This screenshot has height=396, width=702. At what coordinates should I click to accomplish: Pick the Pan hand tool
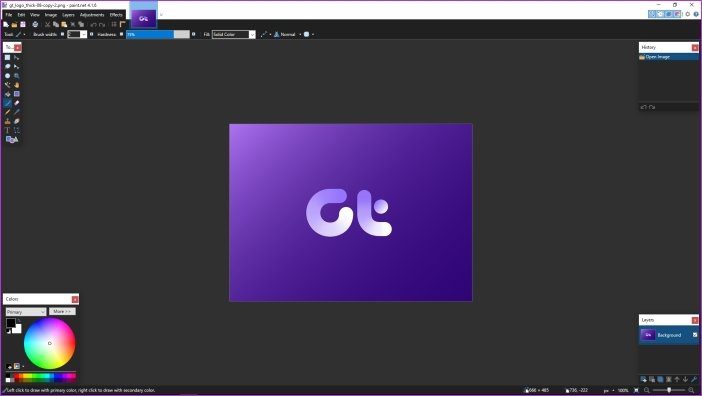17,85
